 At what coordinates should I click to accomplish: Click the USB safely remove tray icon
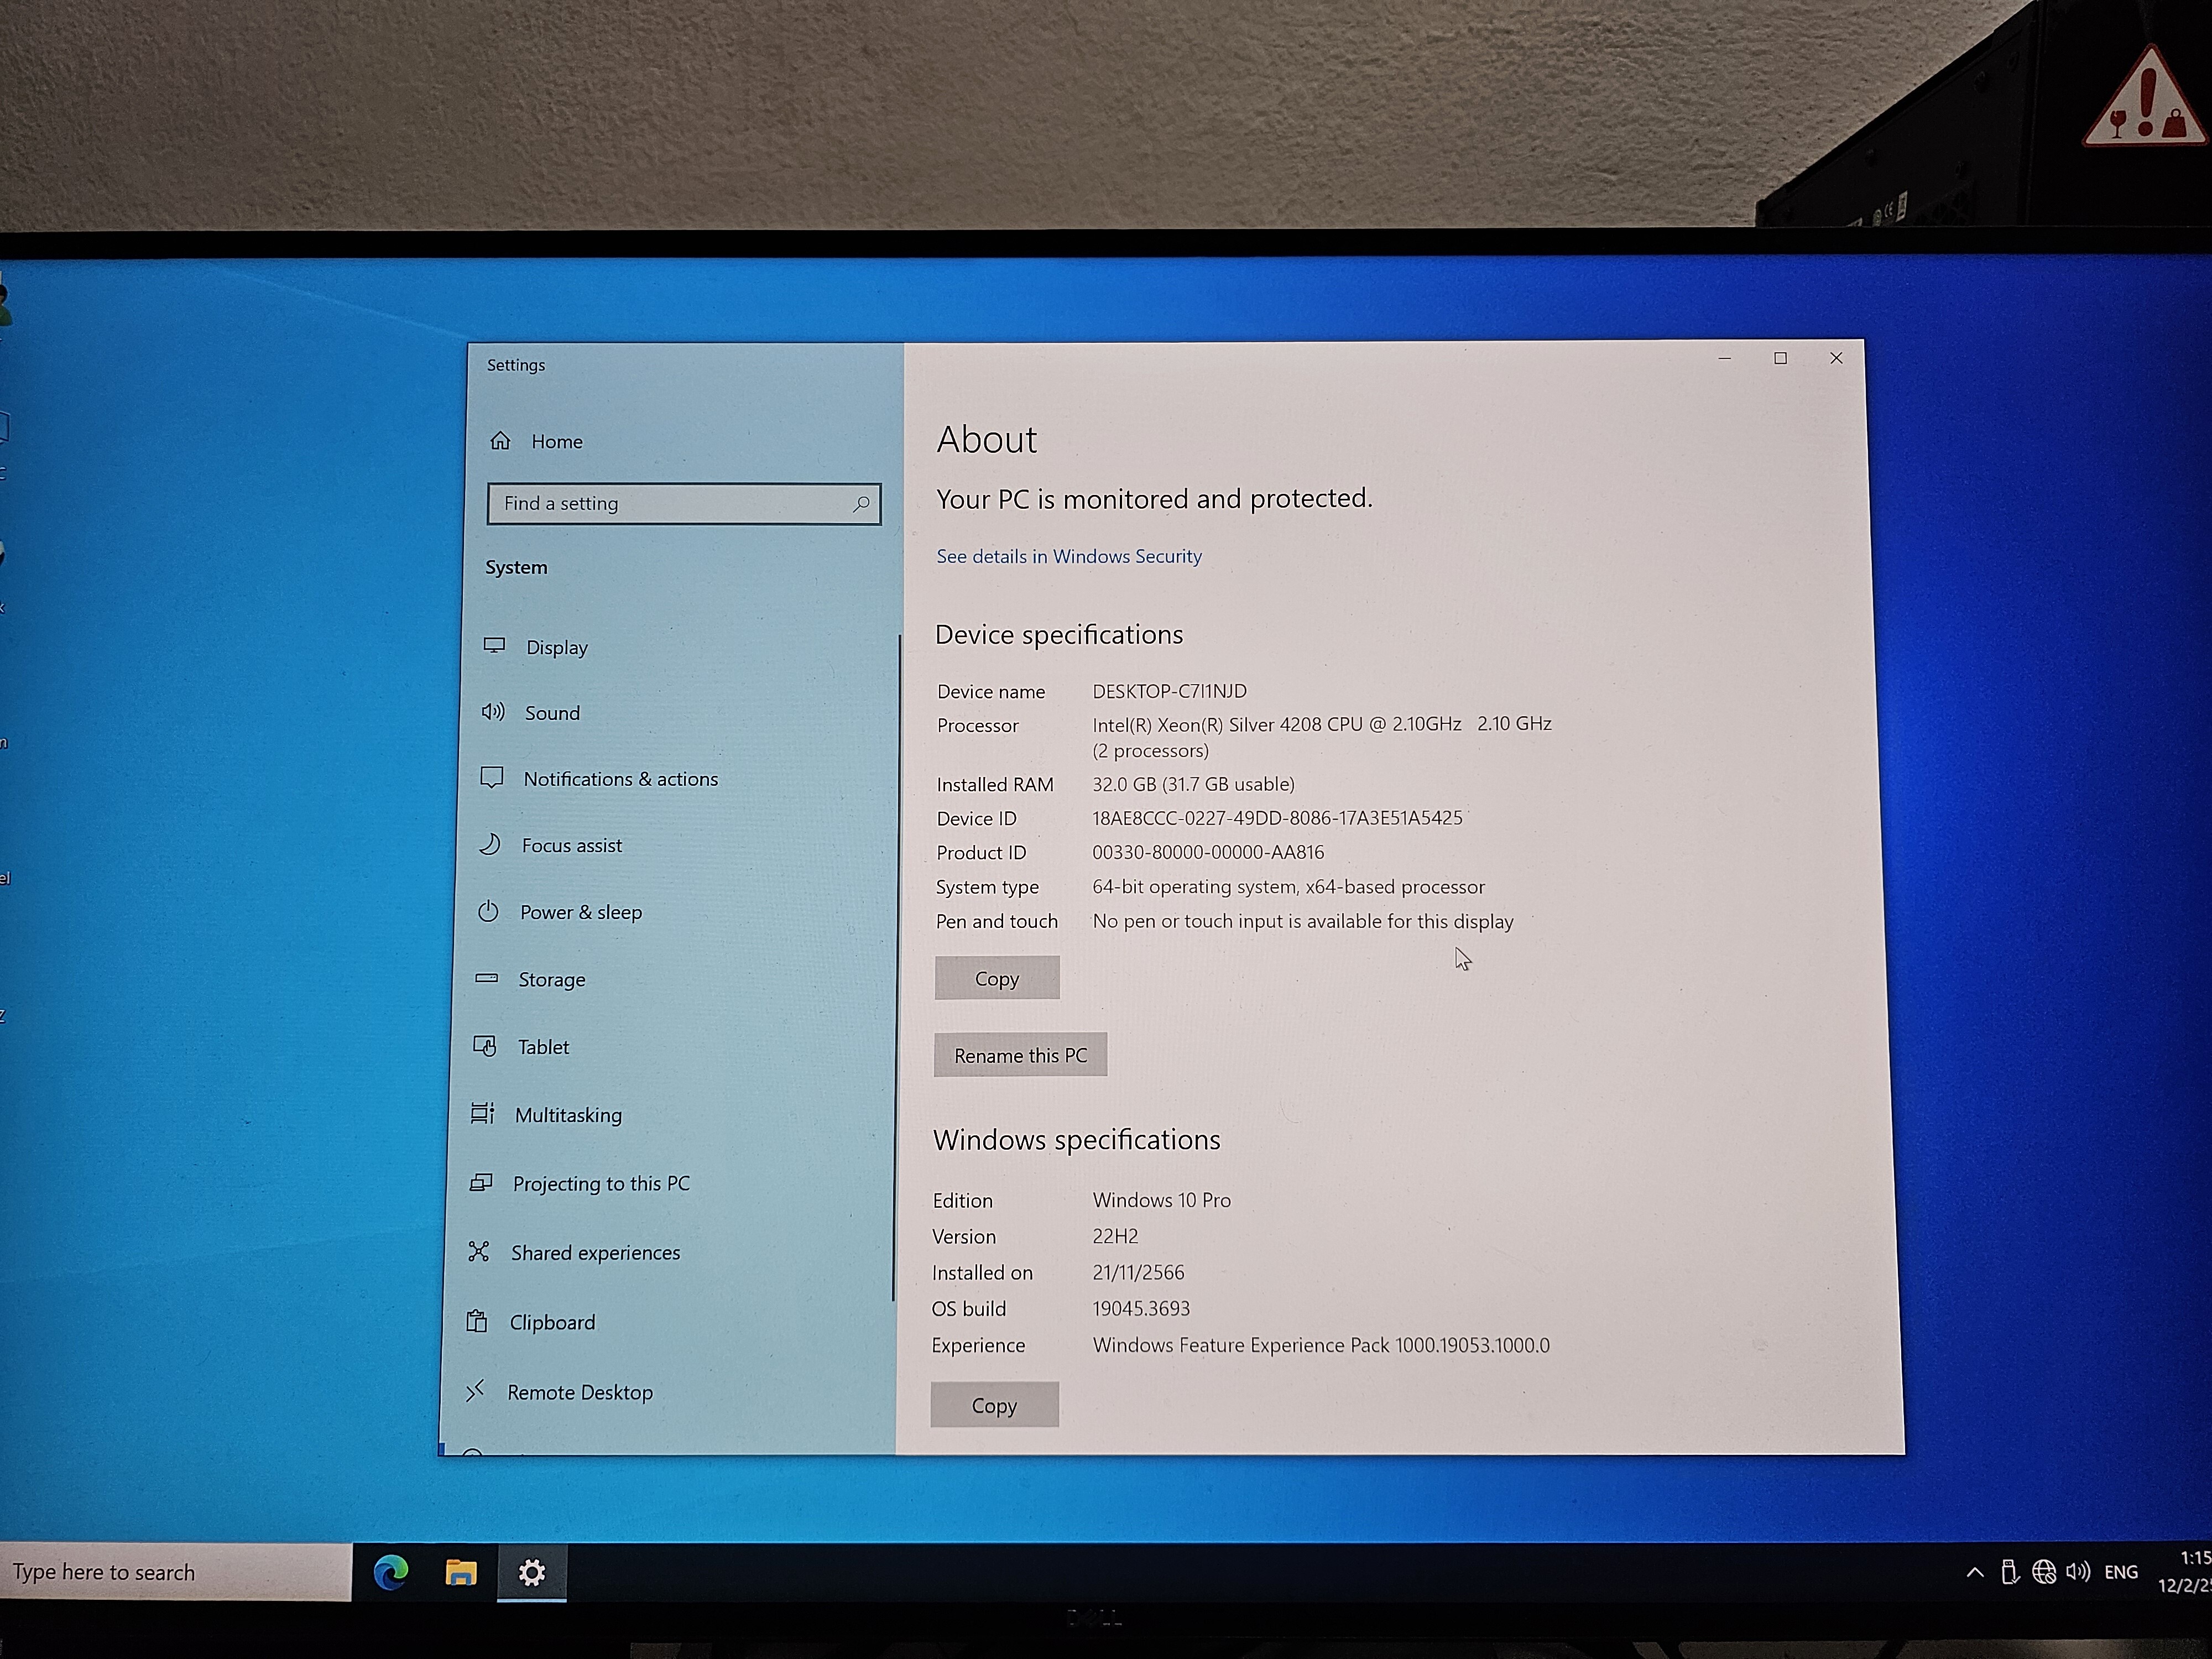pyautogui.click(x=2009, y=1573)
